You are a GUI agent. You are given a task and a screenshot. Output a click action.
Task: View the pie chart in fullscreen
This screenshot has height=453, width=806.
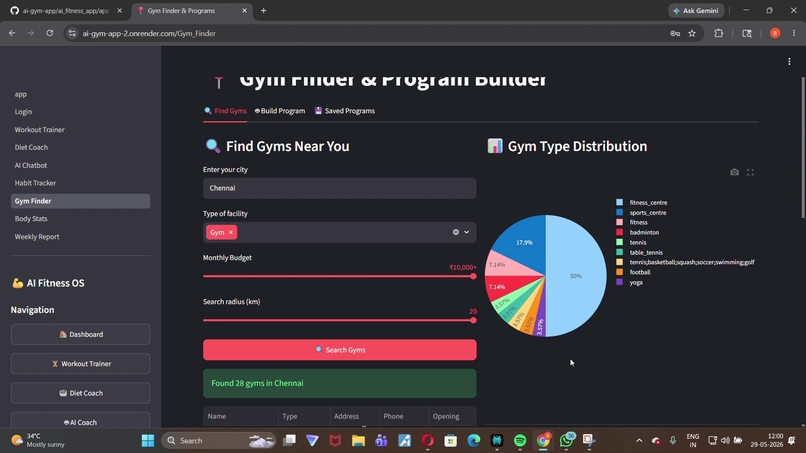point(750,172)
